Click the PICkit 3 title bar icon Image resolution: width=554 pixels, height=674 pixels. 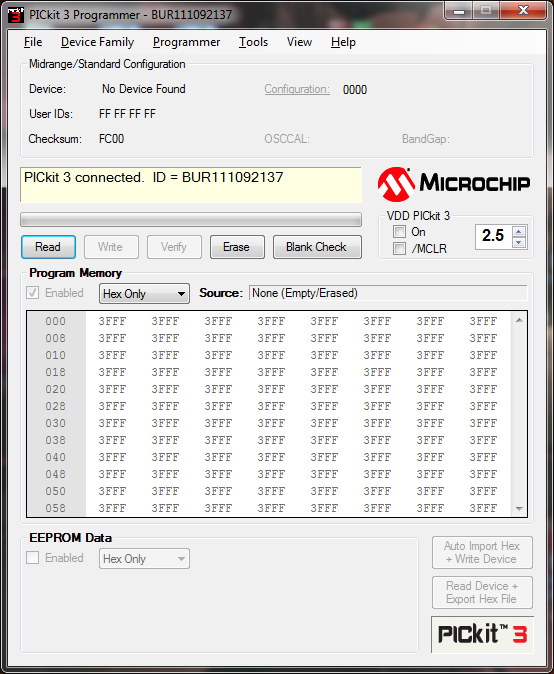point(15,14)
